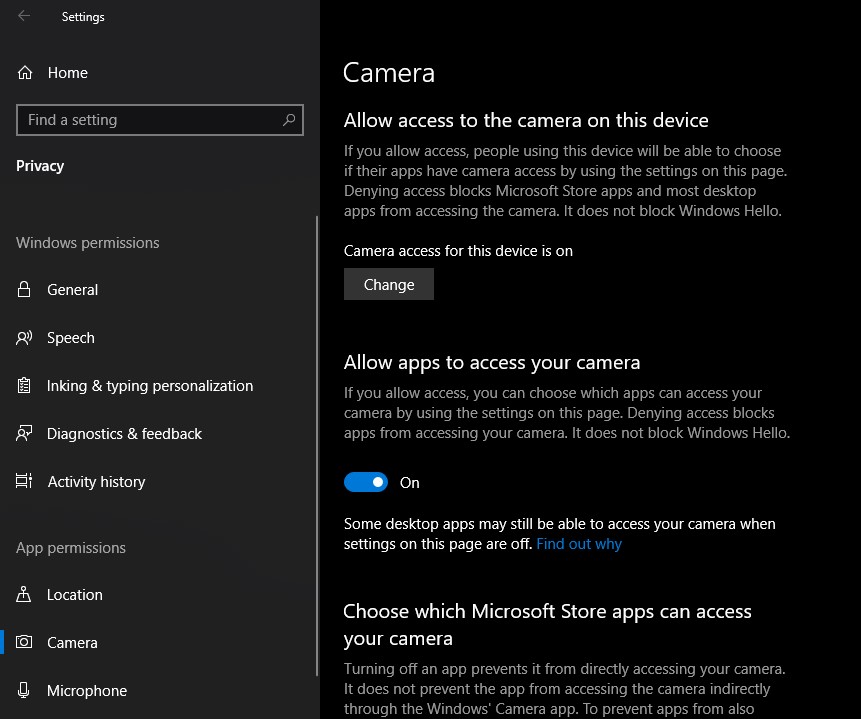Click the Change button for camera access
Viewport: 861px width, 719px height.
click(389, 284)
